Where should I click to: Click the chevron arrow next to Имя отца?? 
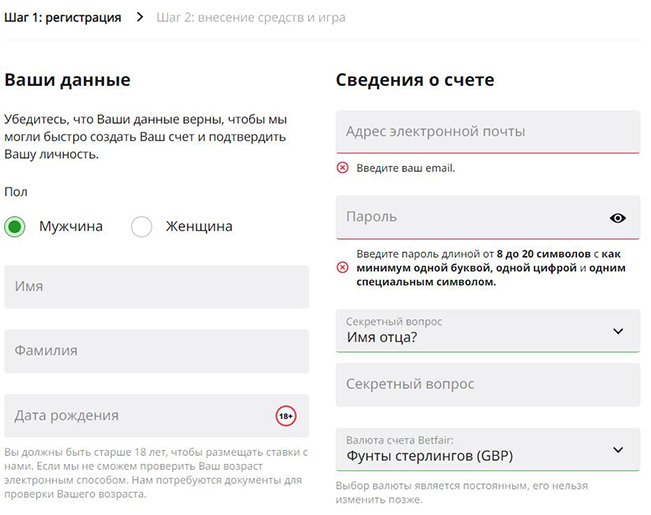(x=618, y=331)
